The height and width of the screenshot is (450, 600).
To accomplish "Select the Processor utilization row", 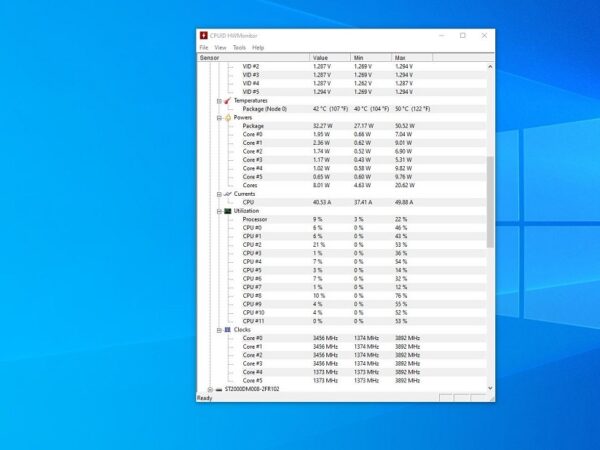I will [x=342, y=219].
